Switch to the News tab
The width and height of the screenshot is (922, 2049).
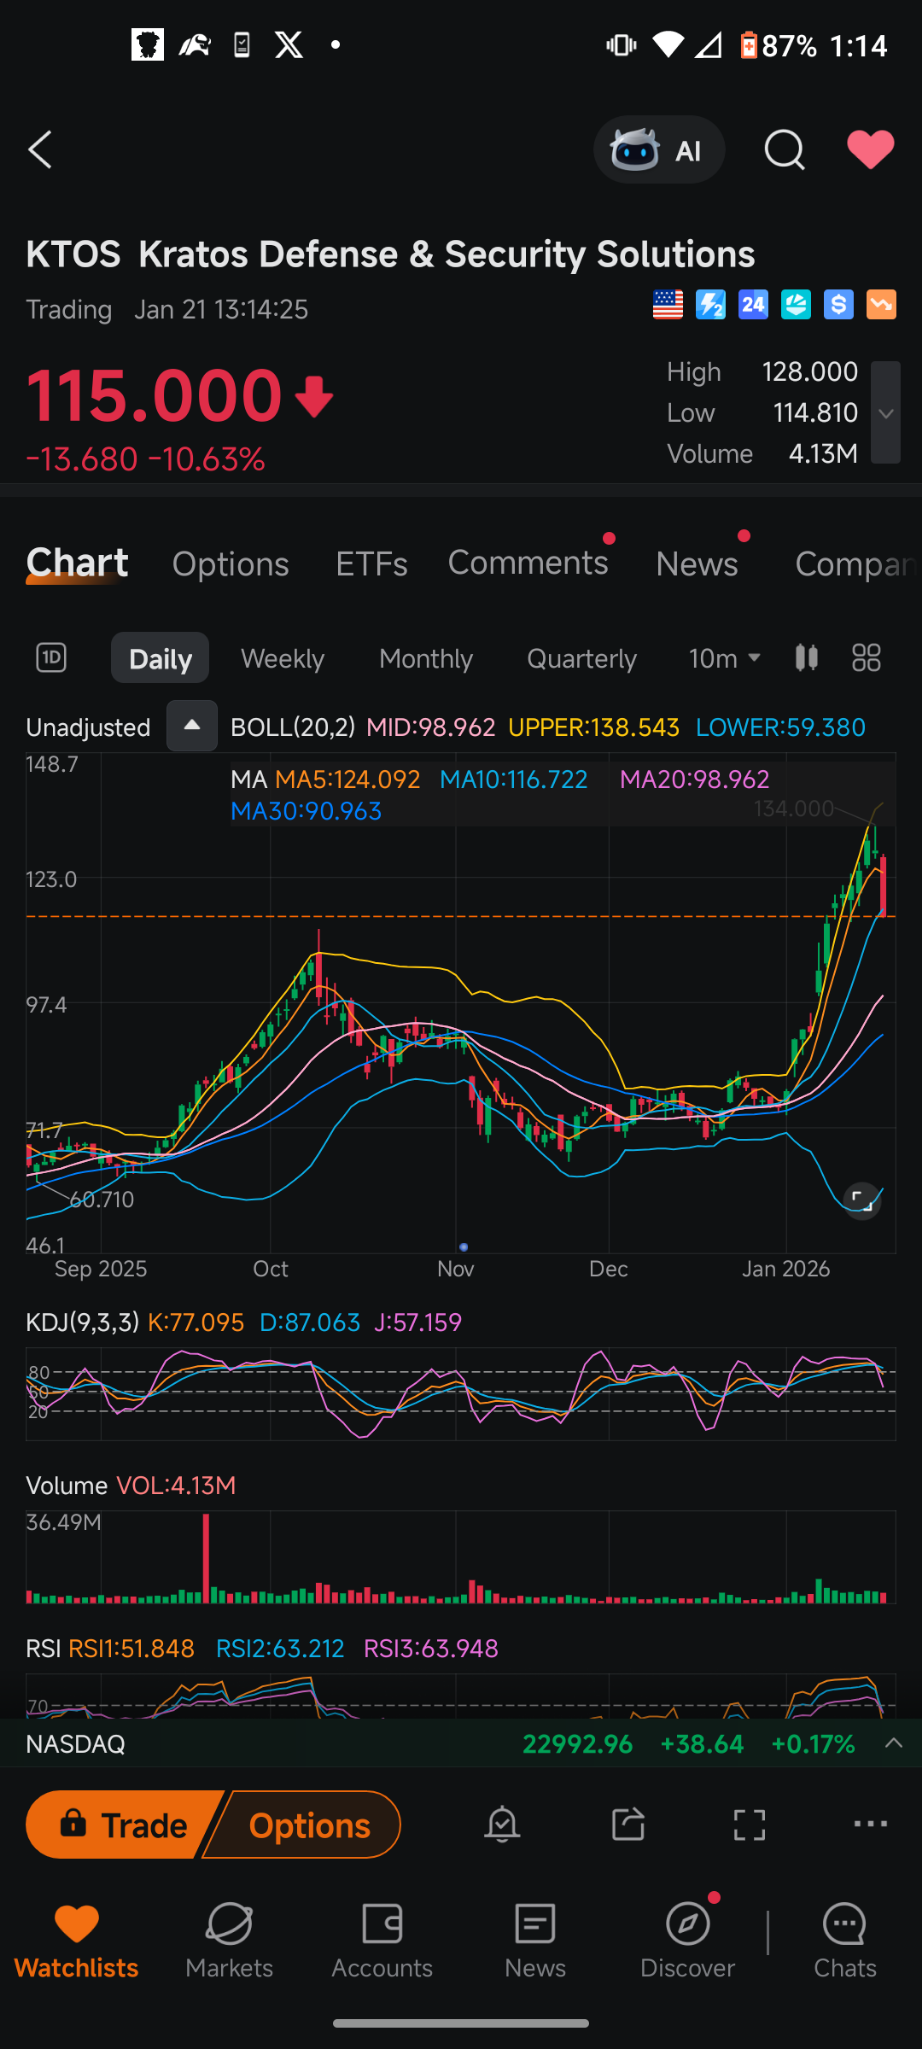[x=697, y=564]
